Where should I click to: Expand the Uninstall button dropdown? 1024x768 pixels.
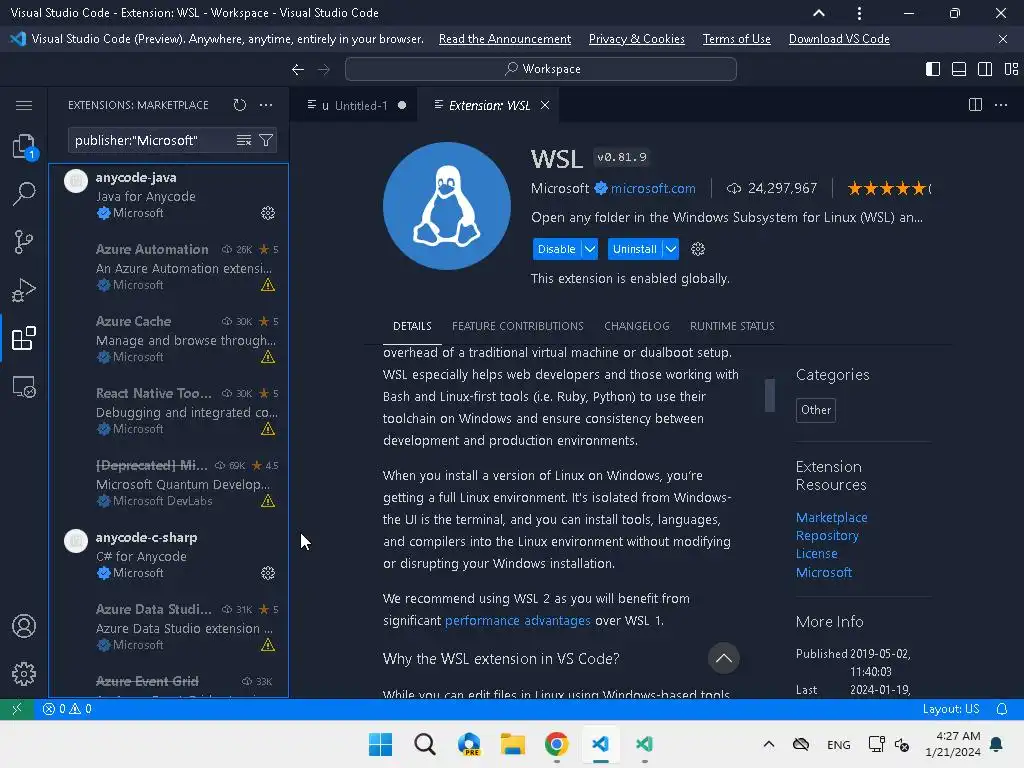[x=671, y=249]
